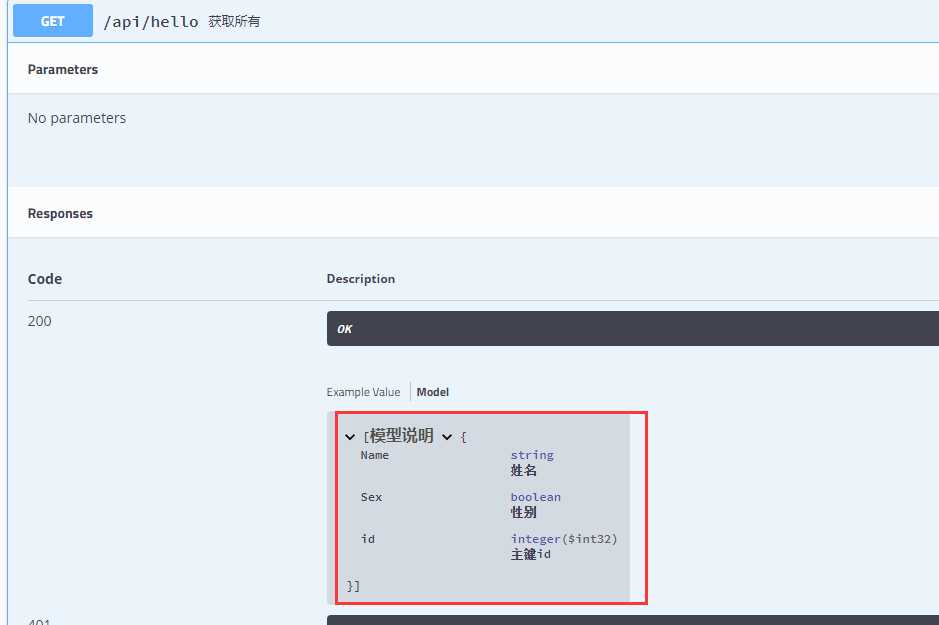Click the Responses section header
The width and height of the screenshot is (939, 625).
[x=60, y=214]
